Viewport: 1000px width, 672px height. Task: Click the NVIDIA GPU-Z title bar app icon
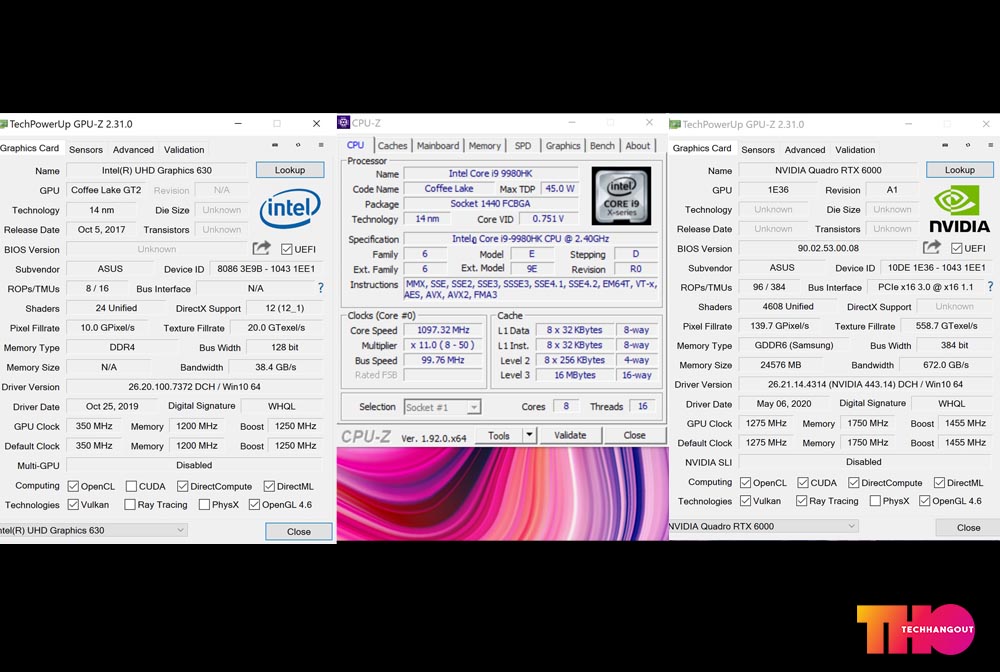(x=675, y=124)
